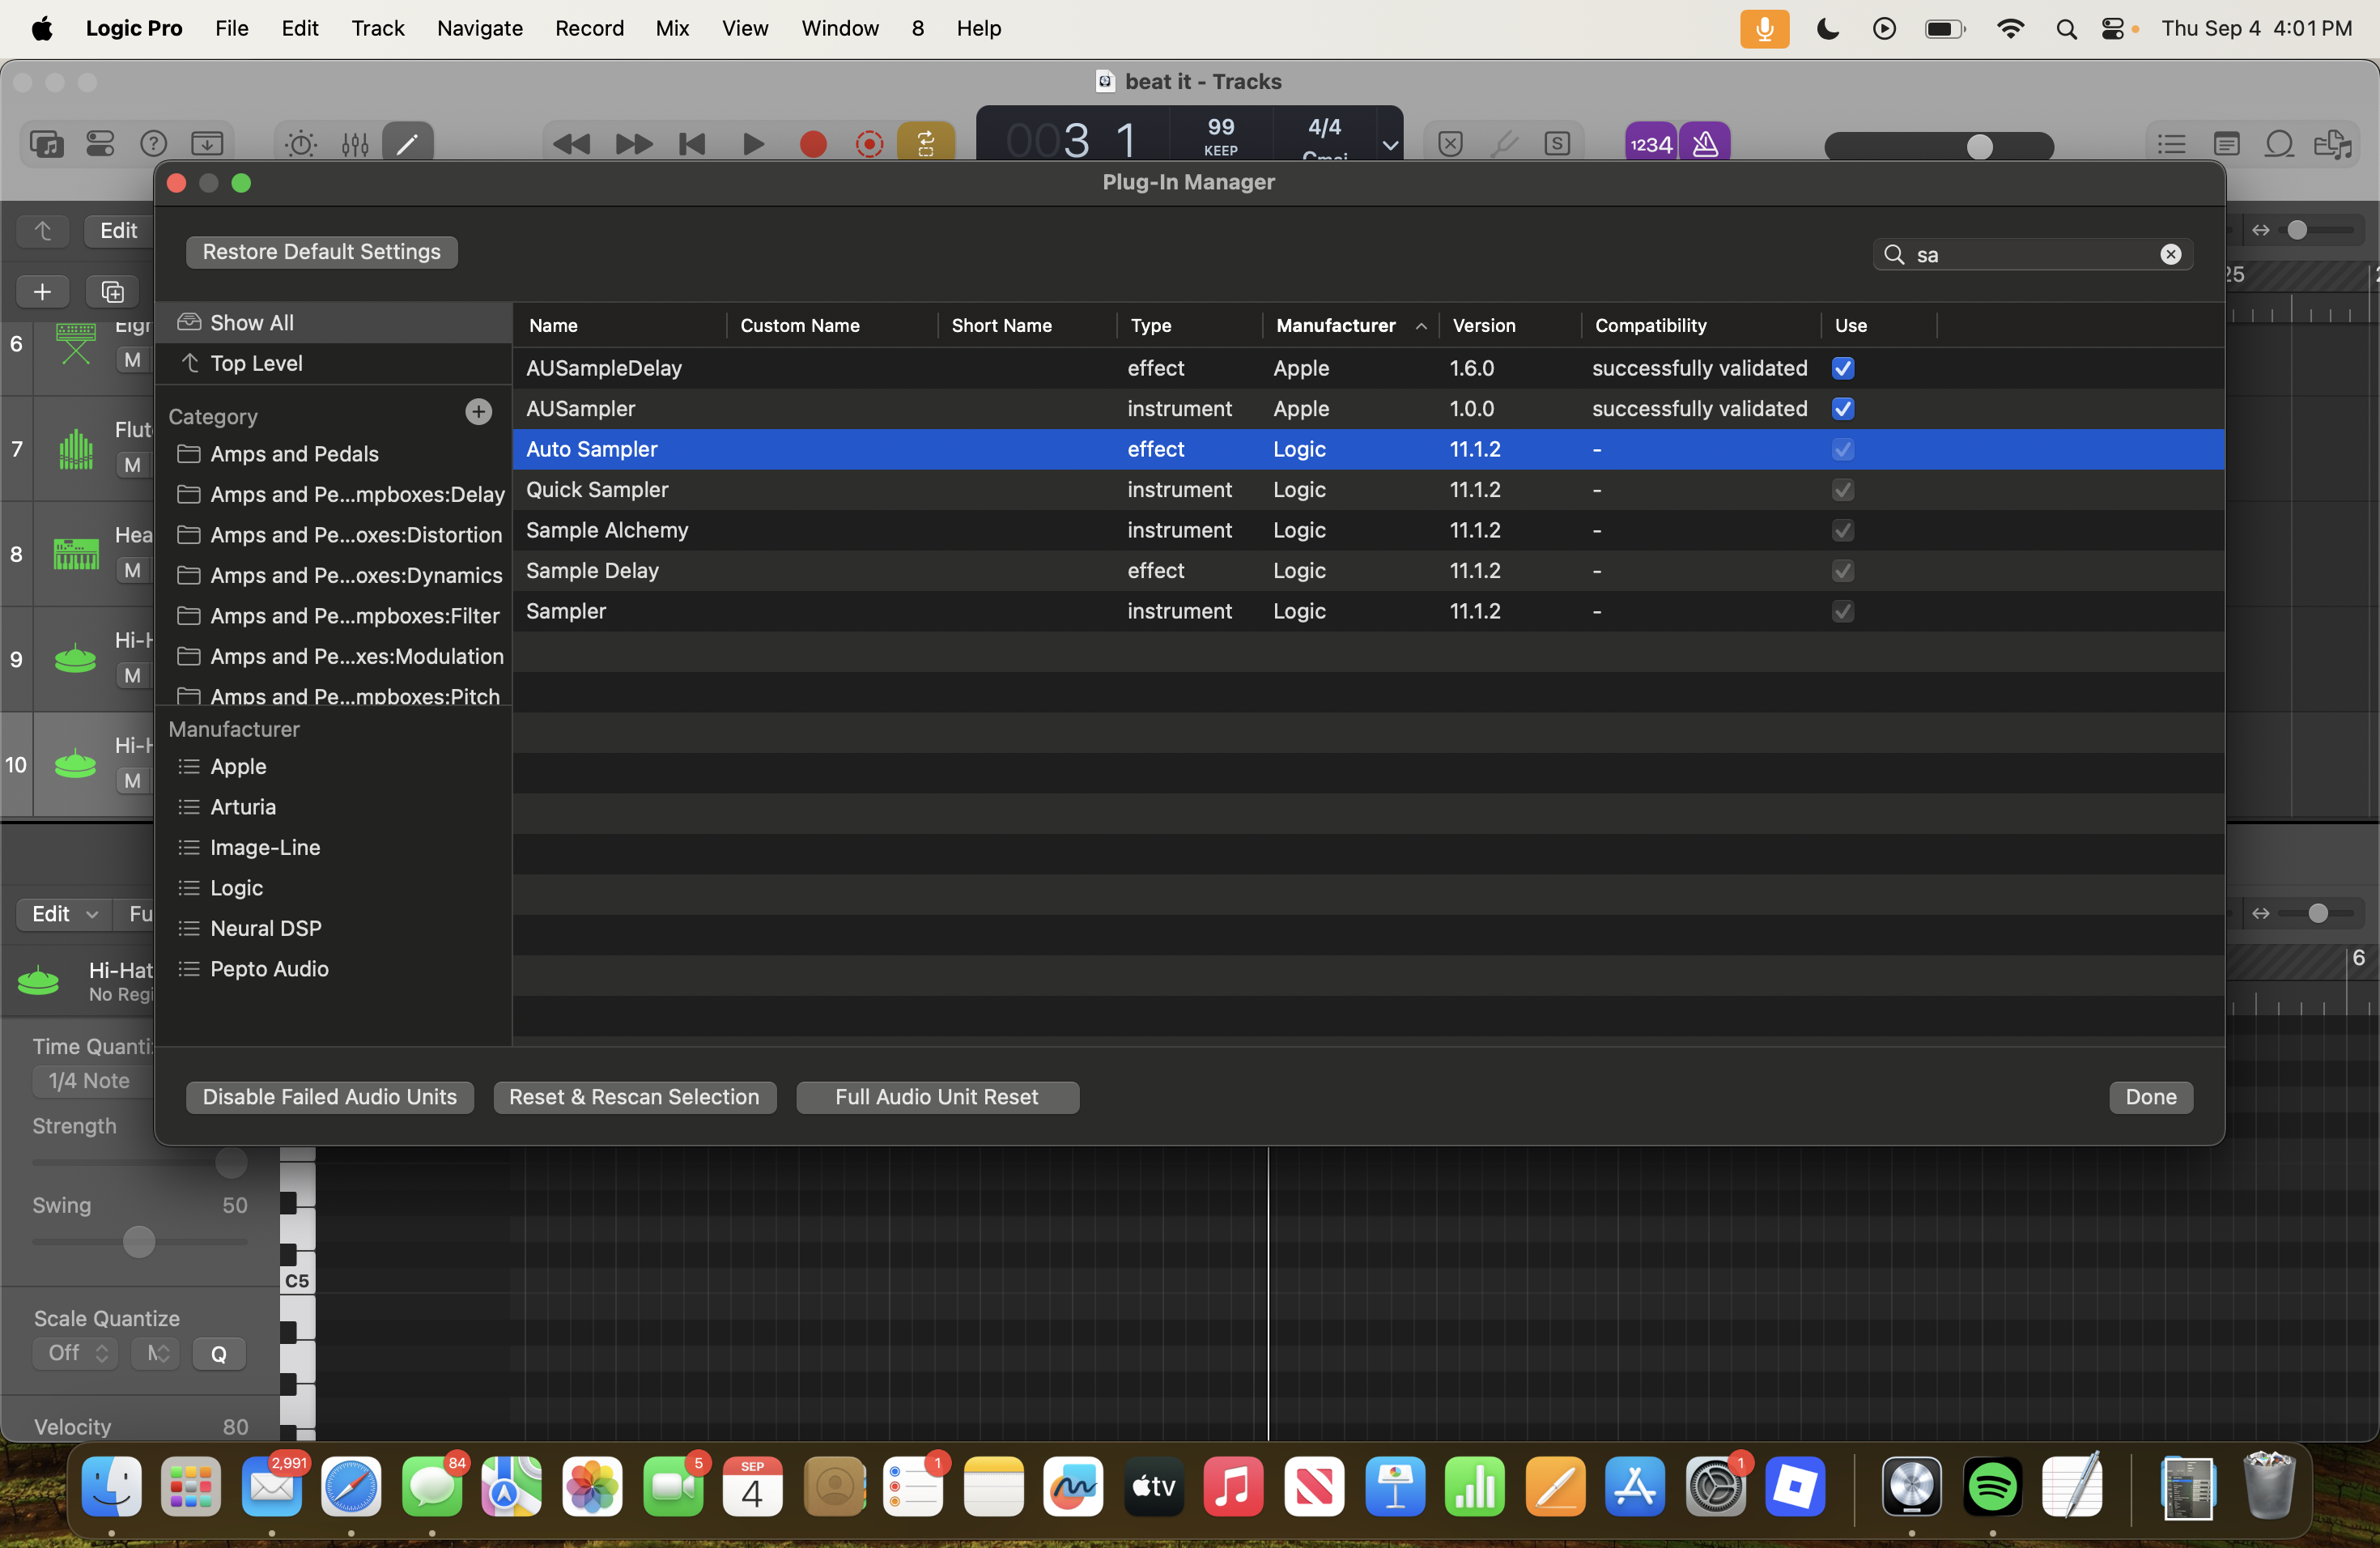The width and height of the screenshot is (2380, 1548).
Task: Start playback with the Play button
Action: click(753, 144)
